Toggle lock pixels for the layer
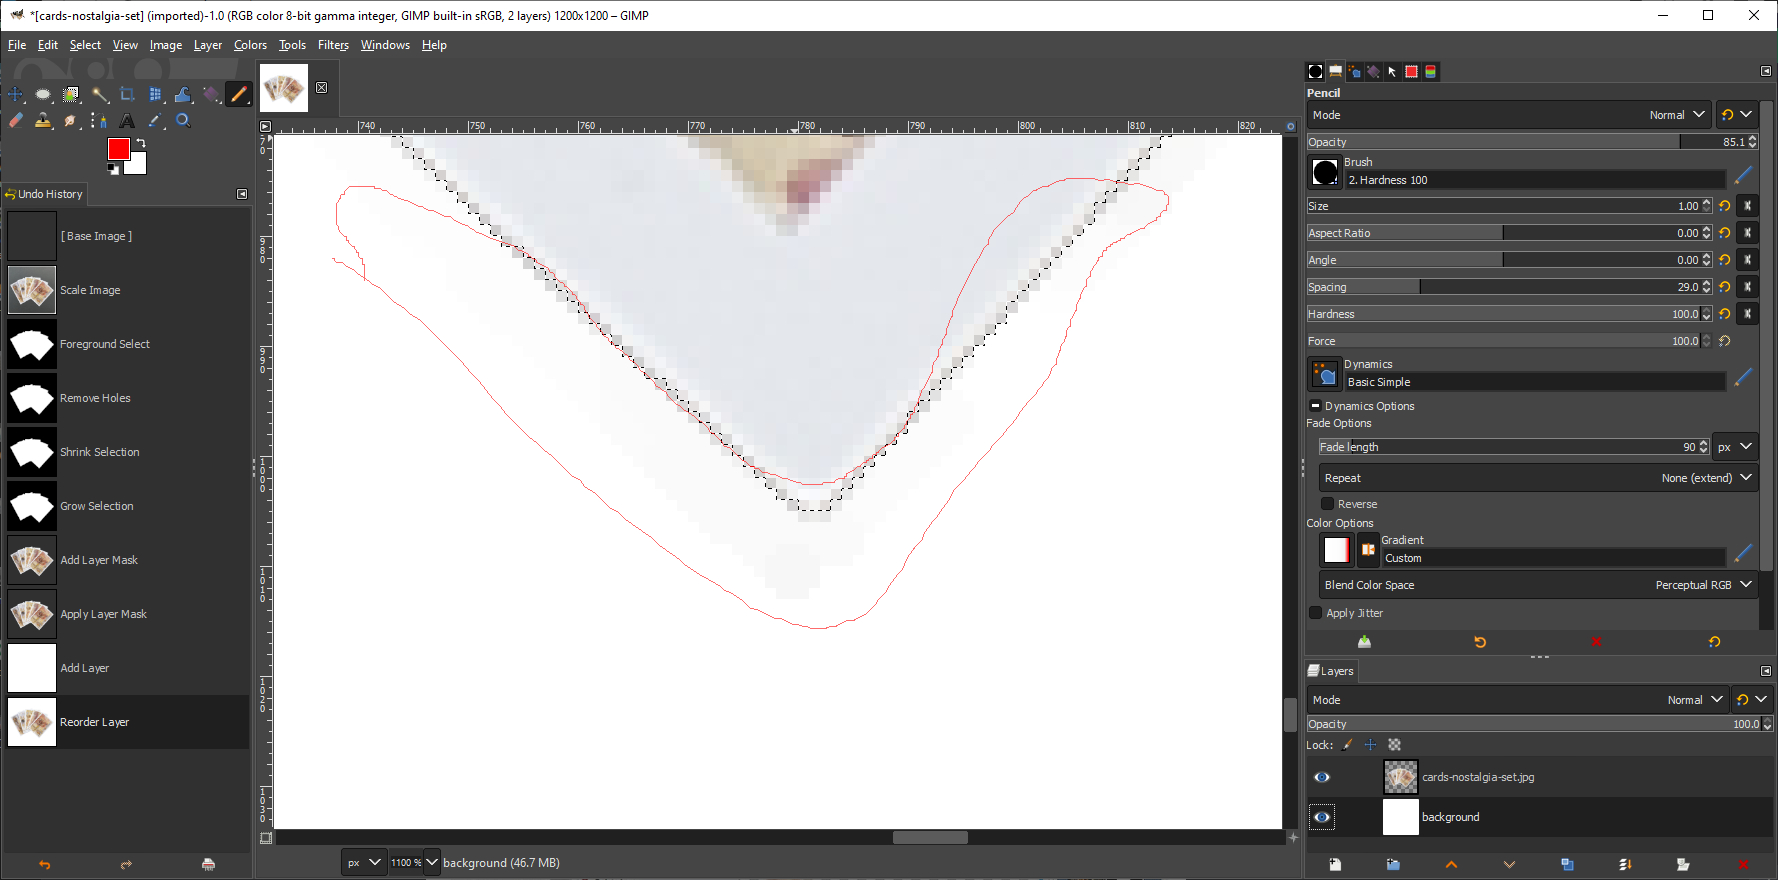Screen dimensions: 1778x880 pyautogui.click(x=1348, y=745)
